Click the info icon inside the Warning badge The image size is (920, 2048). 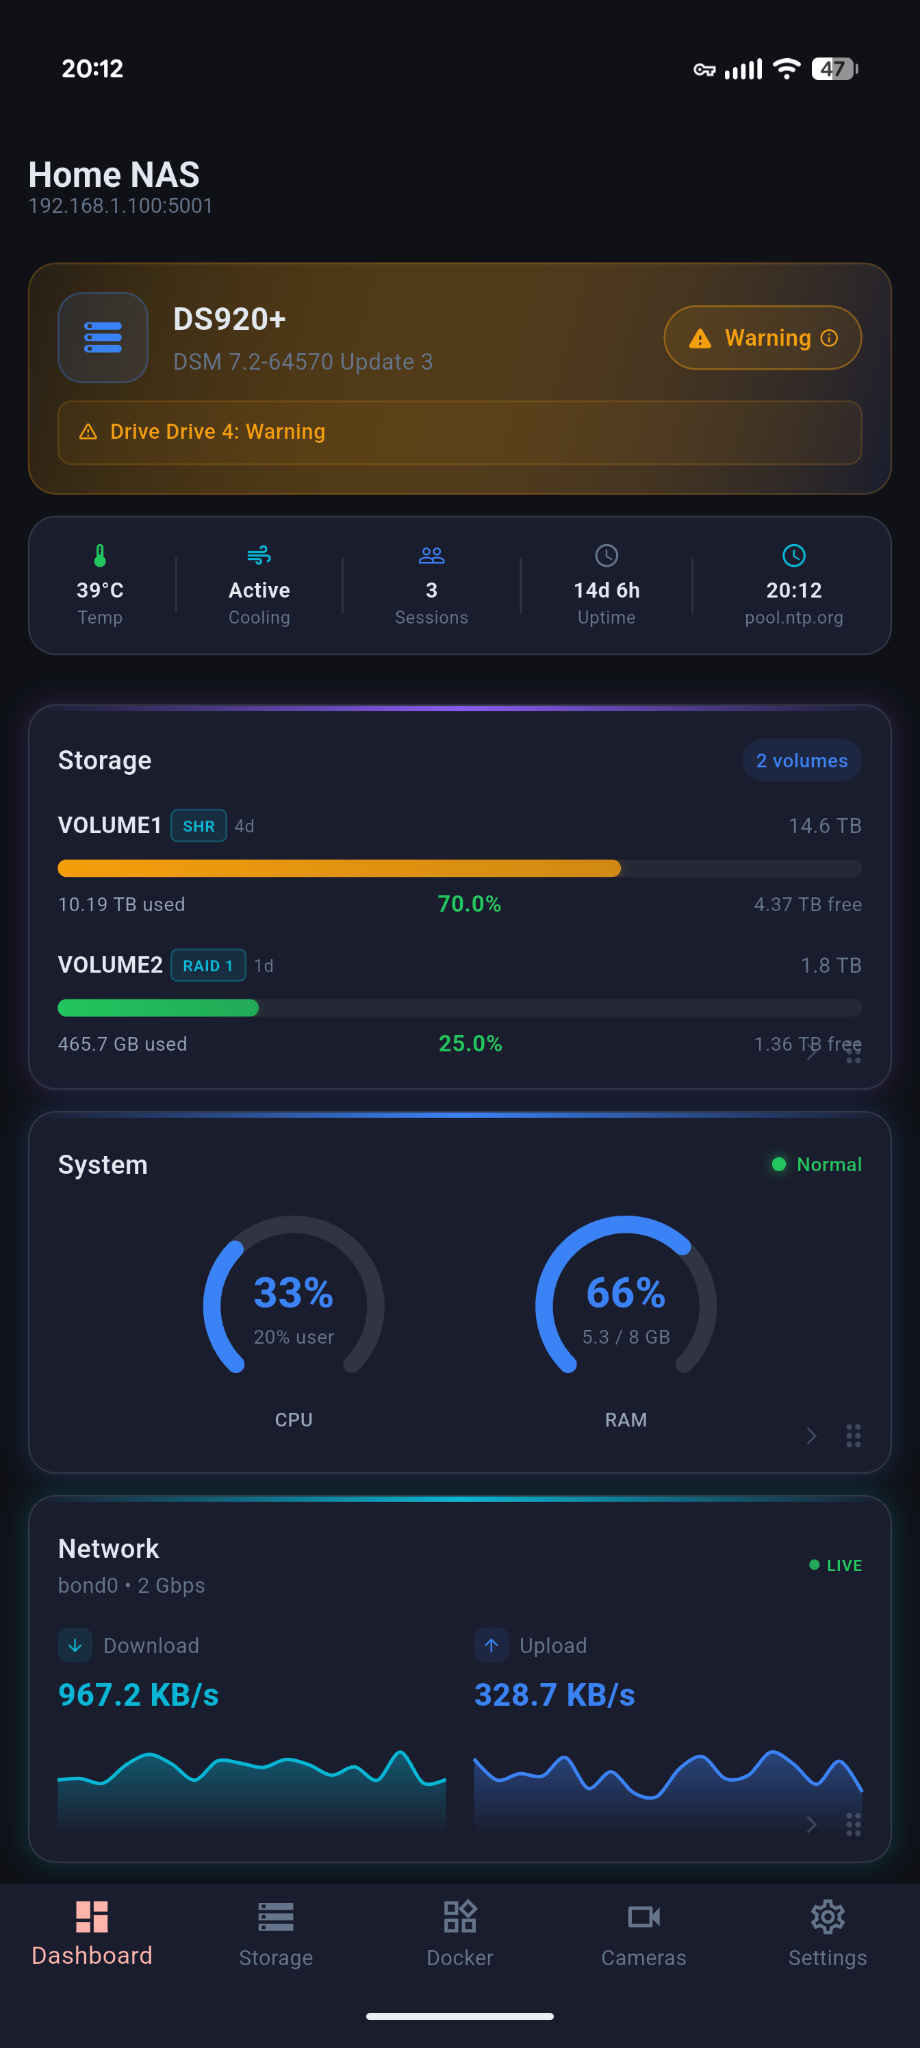(829, 338)
